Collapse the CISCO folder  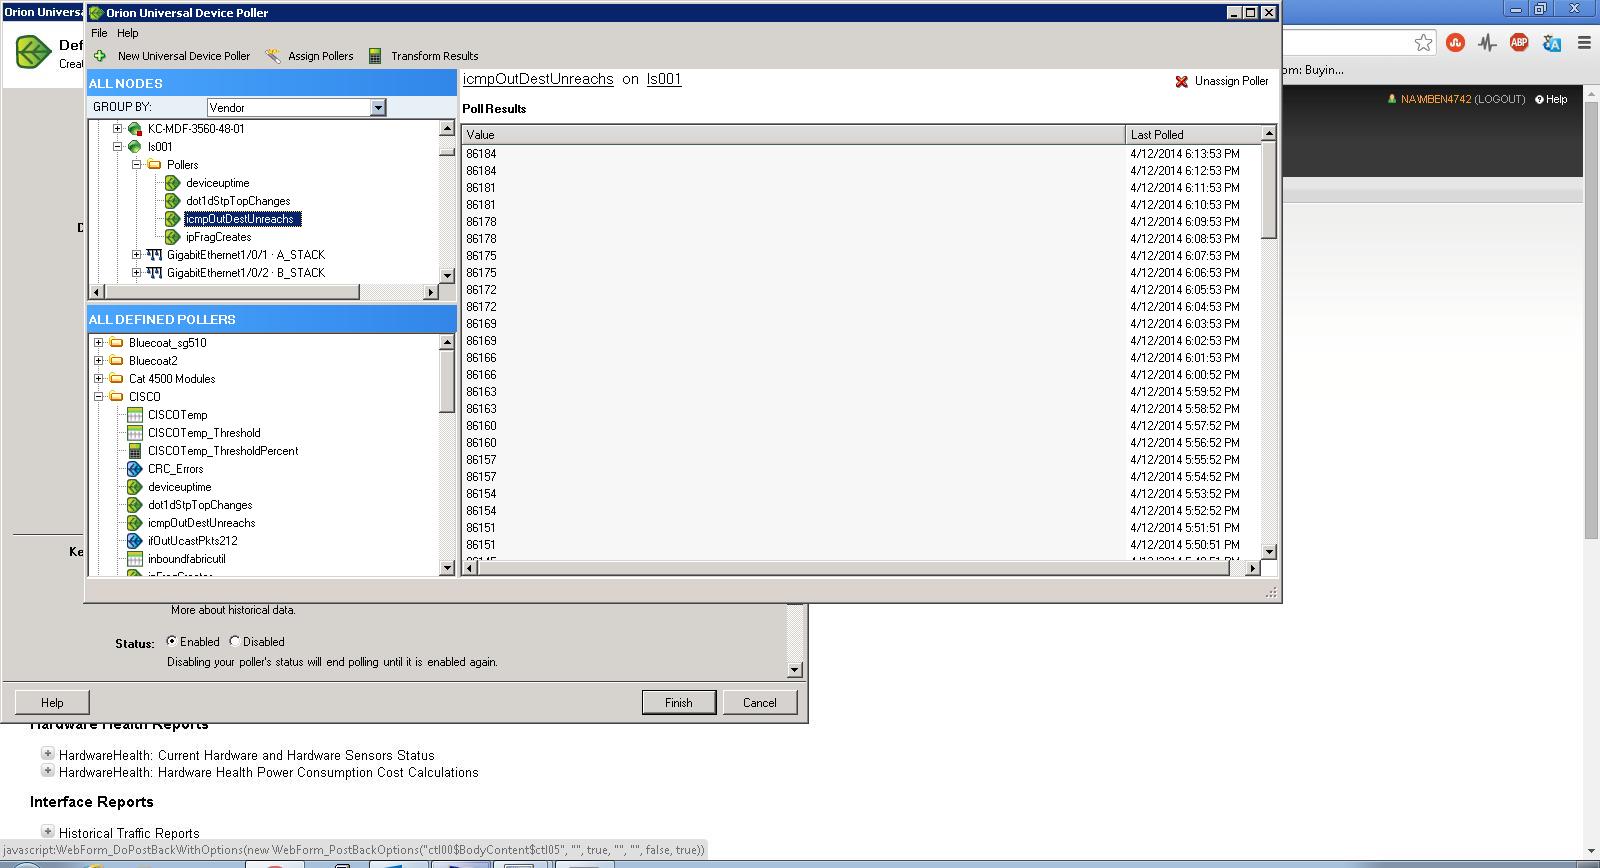pyautogui.click(x=98, y=397)
